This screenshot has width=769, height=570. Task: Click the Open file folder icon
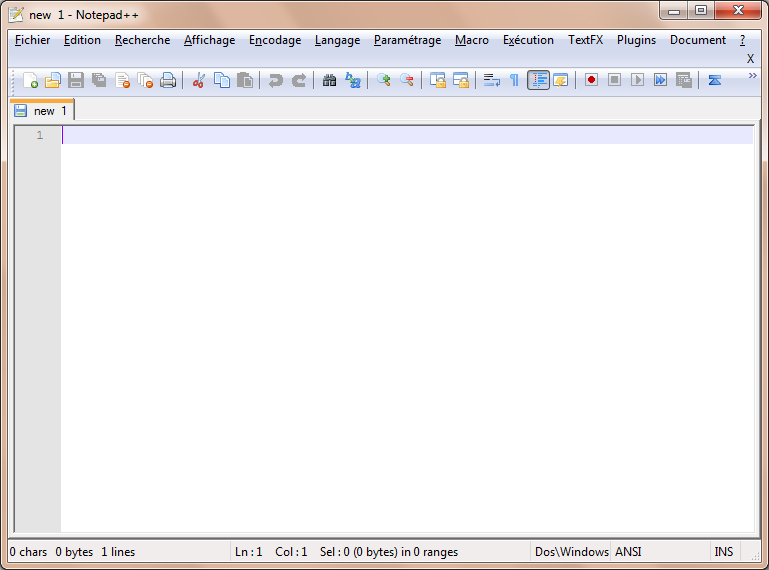(x=52, y=80)
